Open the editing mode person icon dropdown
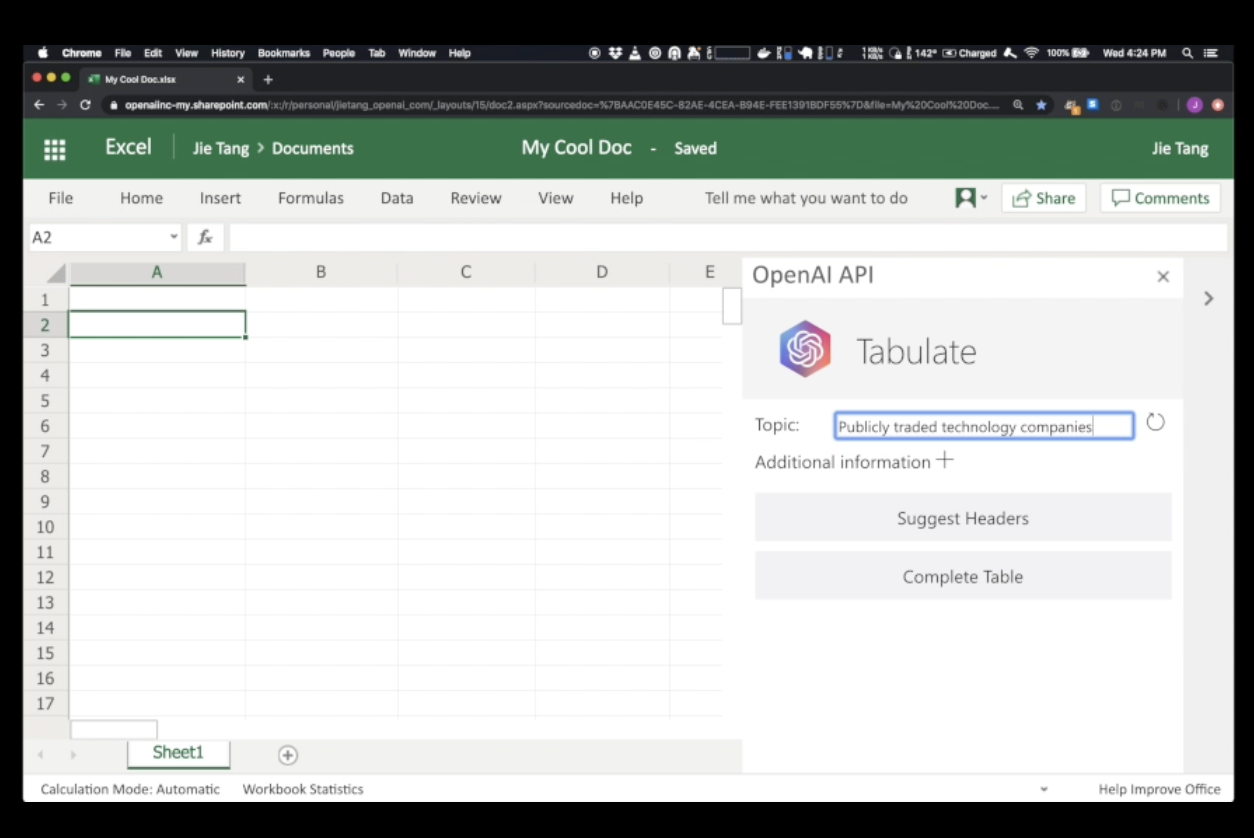The width and height of the screenshot is (1254, 838). tap(970, 198)
